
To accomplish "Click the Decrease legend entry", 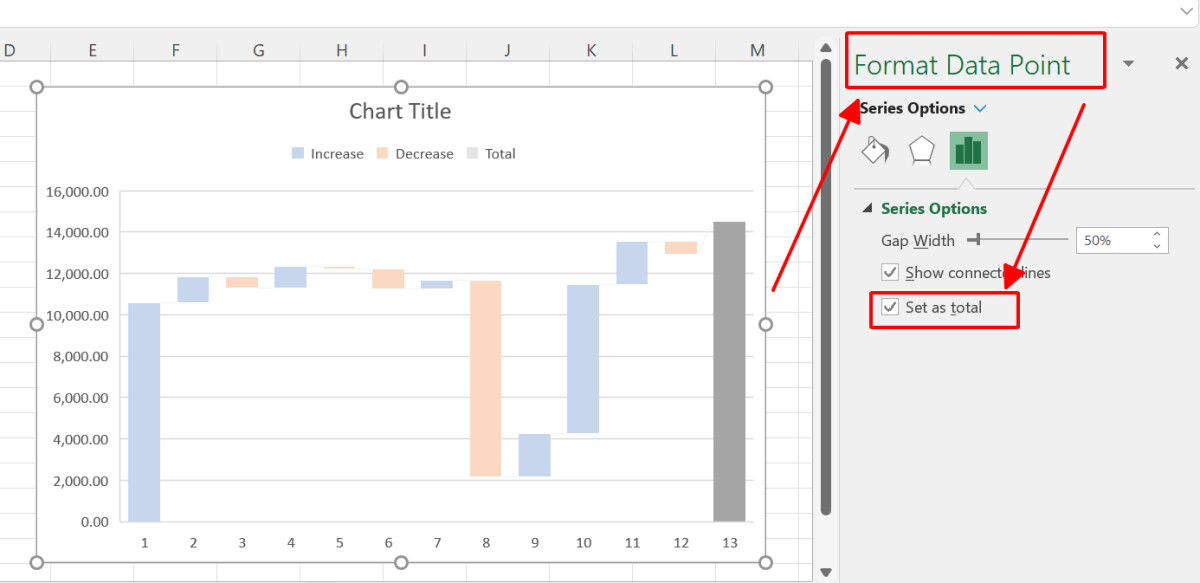I will (x=415, y=154).
